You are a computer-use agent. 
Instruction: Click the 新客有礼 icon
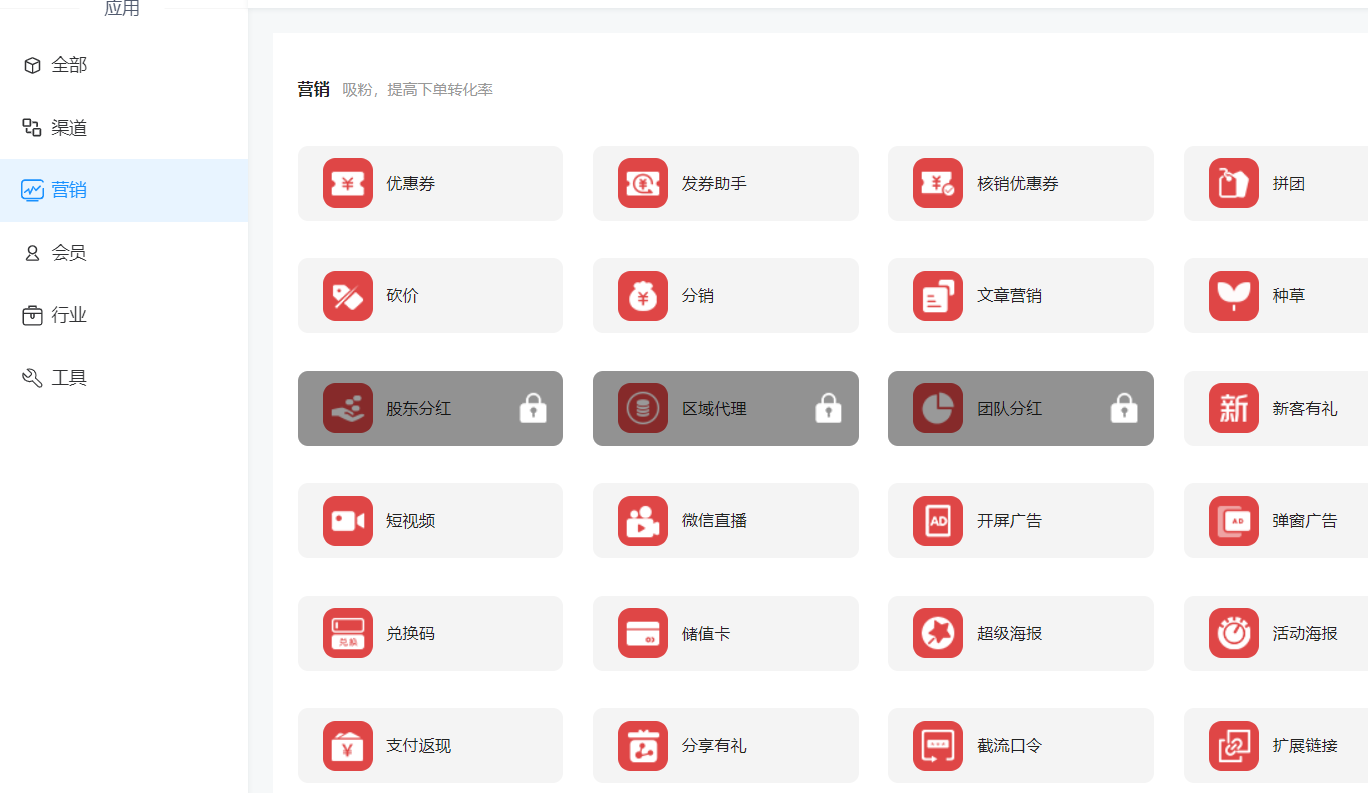(1233, 408)
